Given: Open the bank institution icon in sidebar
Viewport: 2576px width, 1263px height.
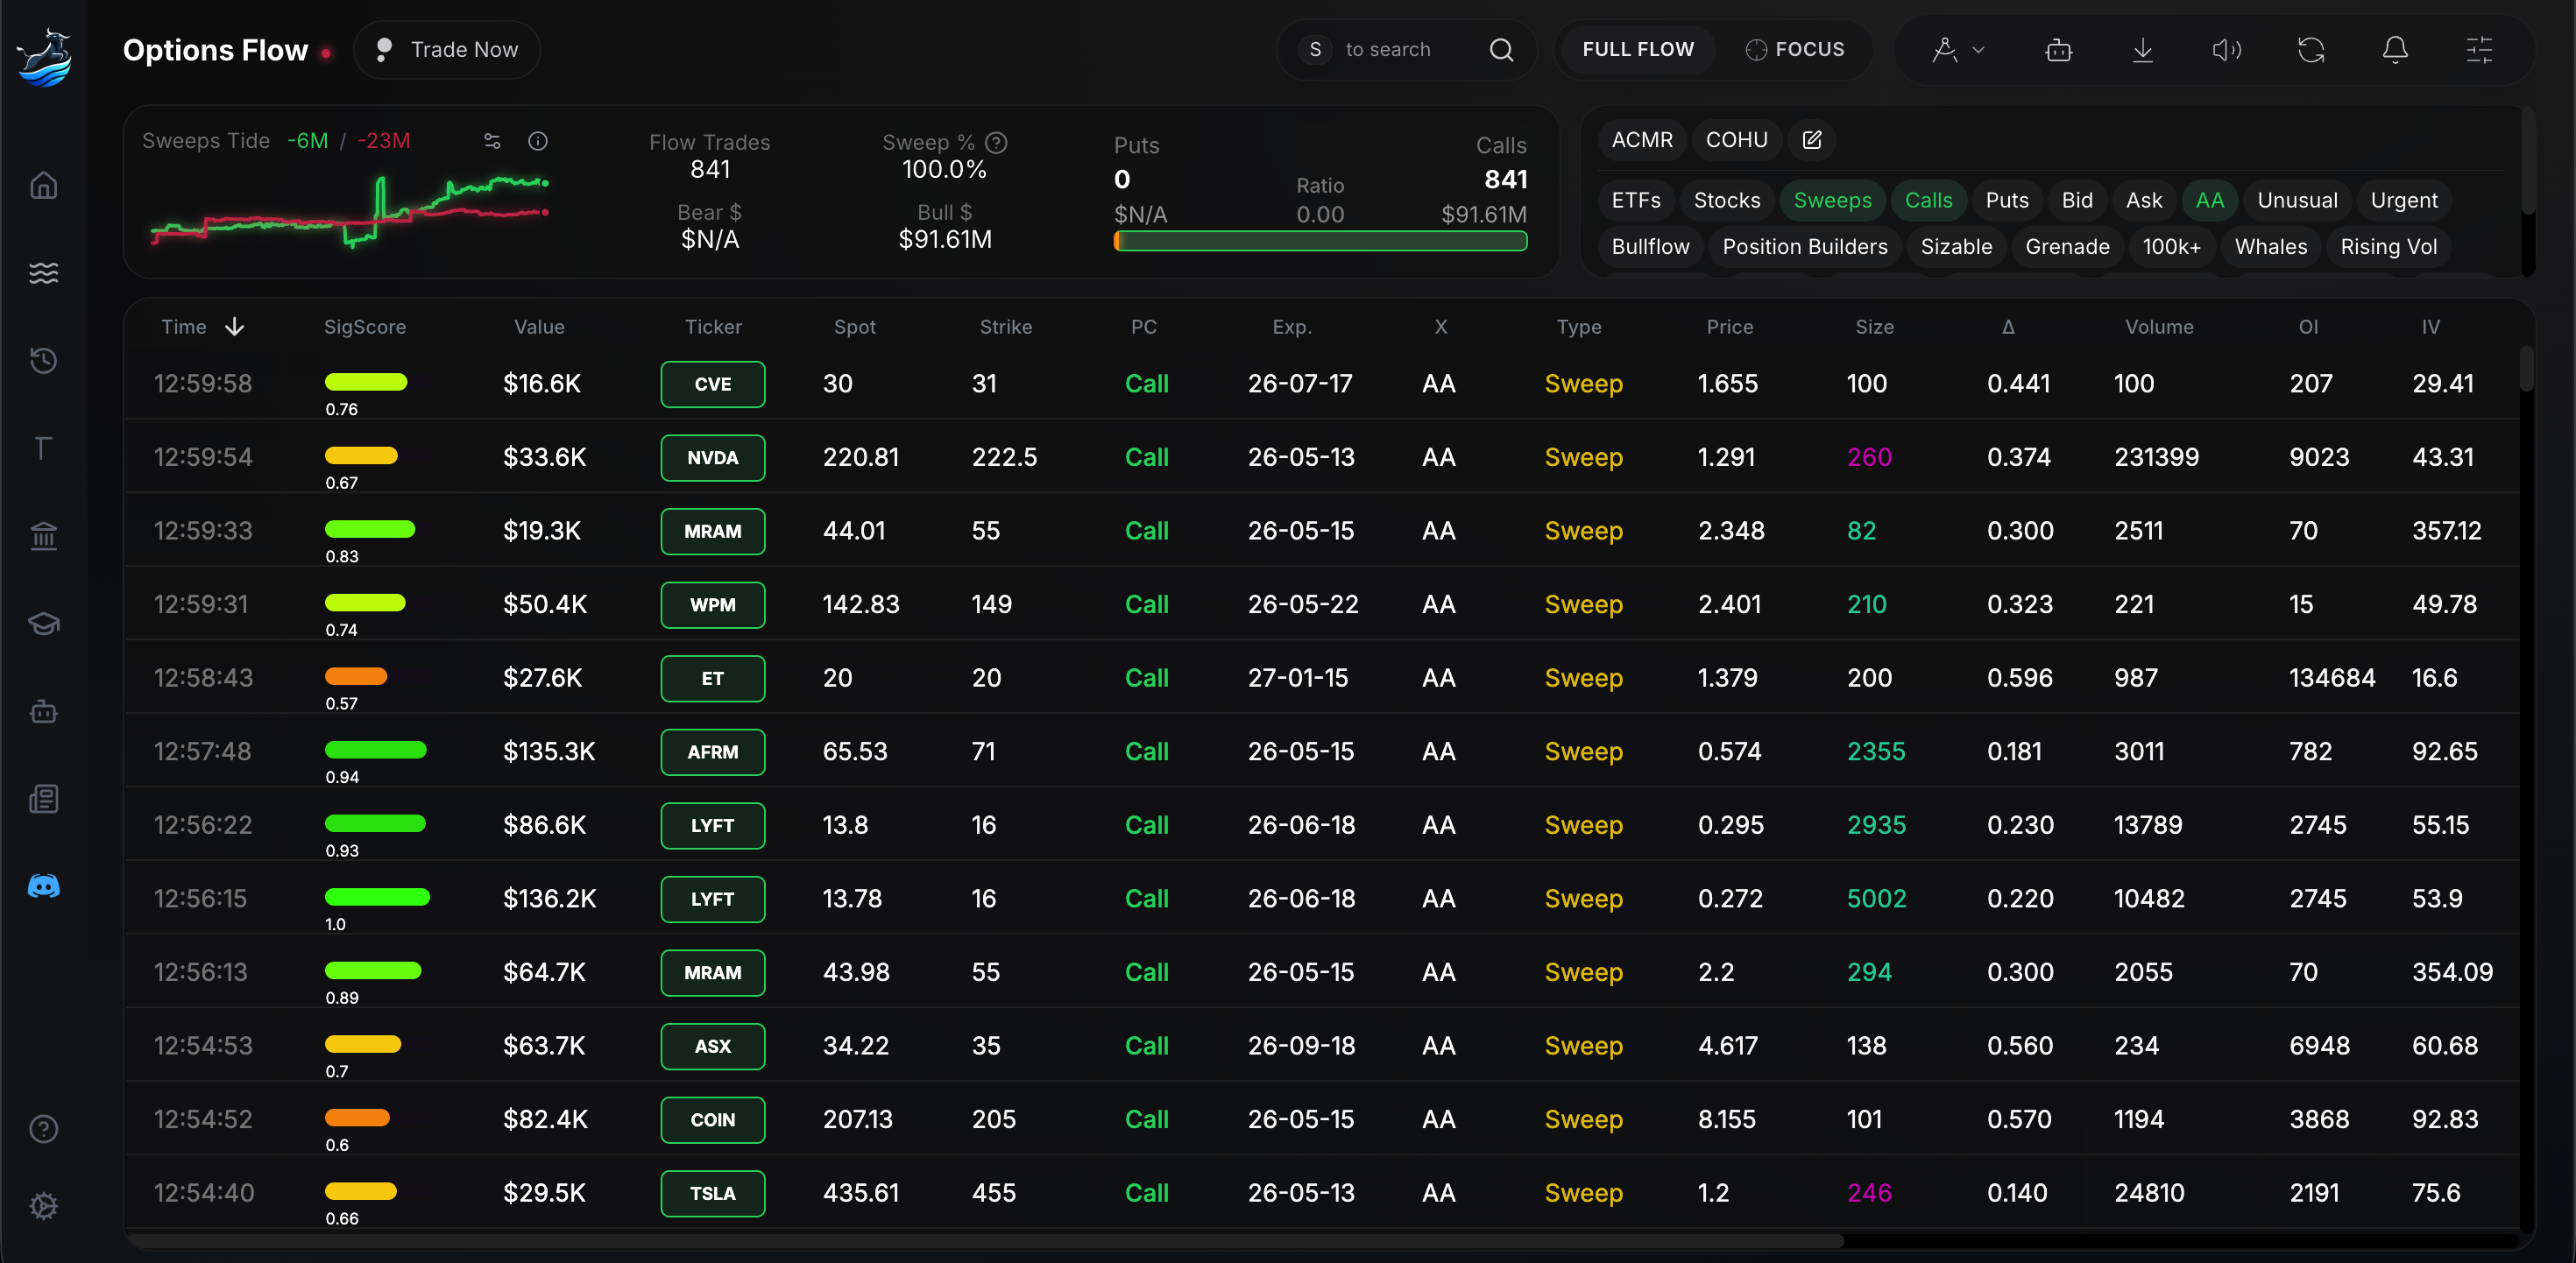Looking at the screenshot, I should (x=43, y=536).
